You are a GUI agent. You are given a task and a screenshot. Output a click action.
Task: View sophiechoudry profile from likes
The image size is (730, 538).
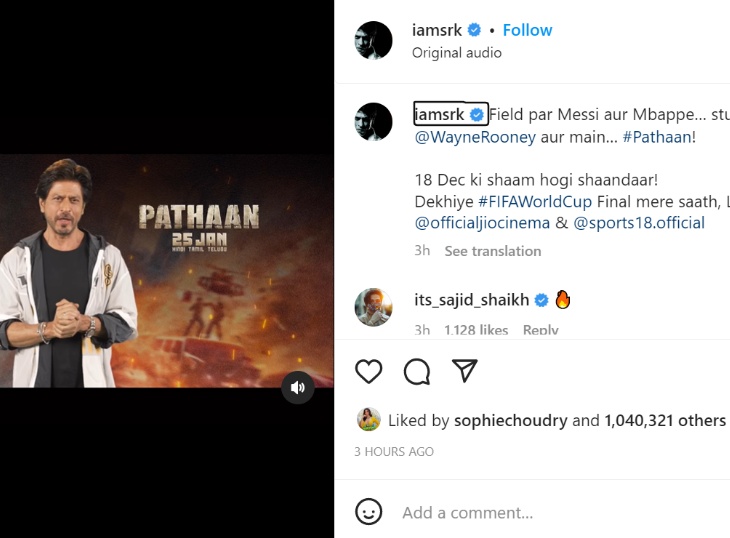[510, 420]
